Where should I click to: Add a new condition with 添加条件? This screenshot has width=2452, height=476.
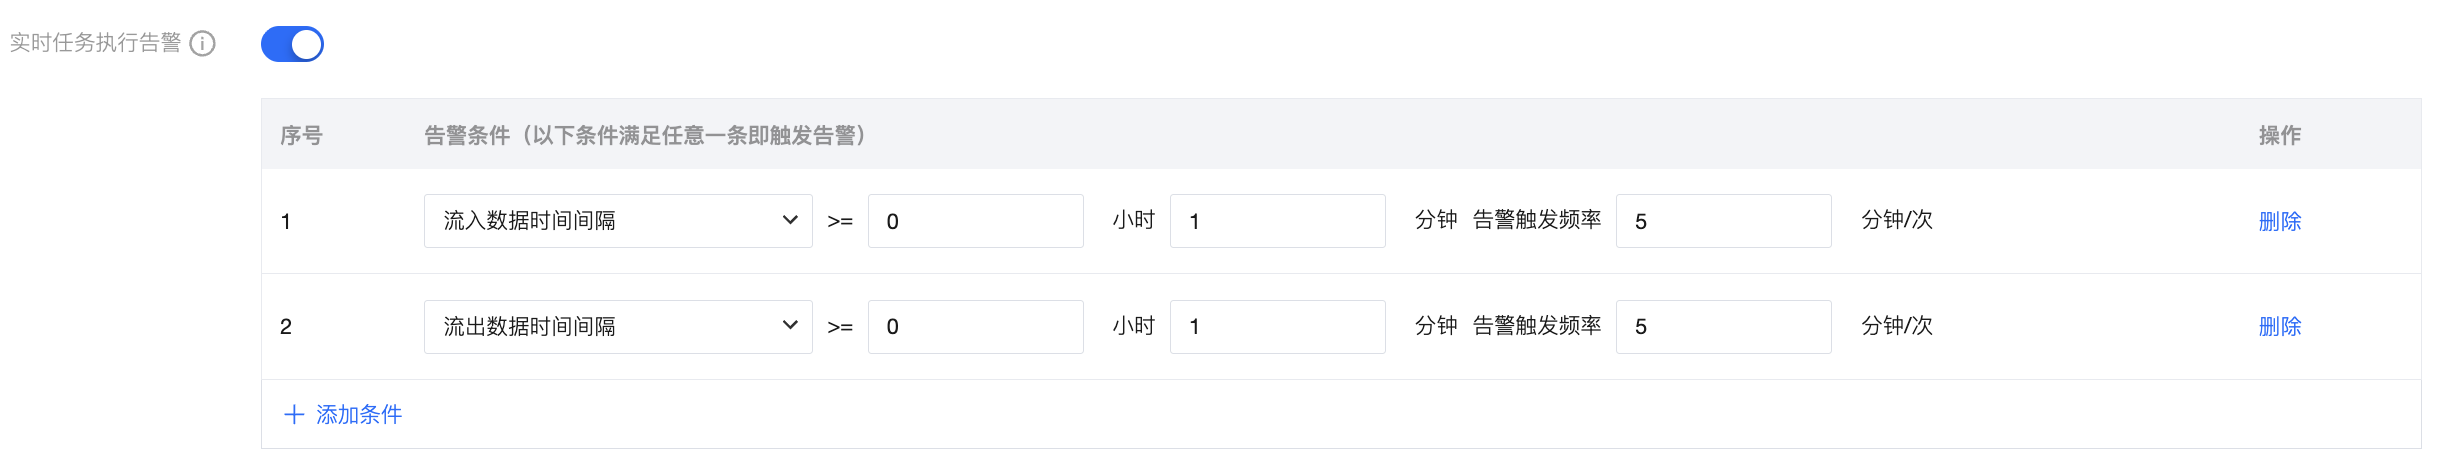pyautogui.click(x=343, y=415)
